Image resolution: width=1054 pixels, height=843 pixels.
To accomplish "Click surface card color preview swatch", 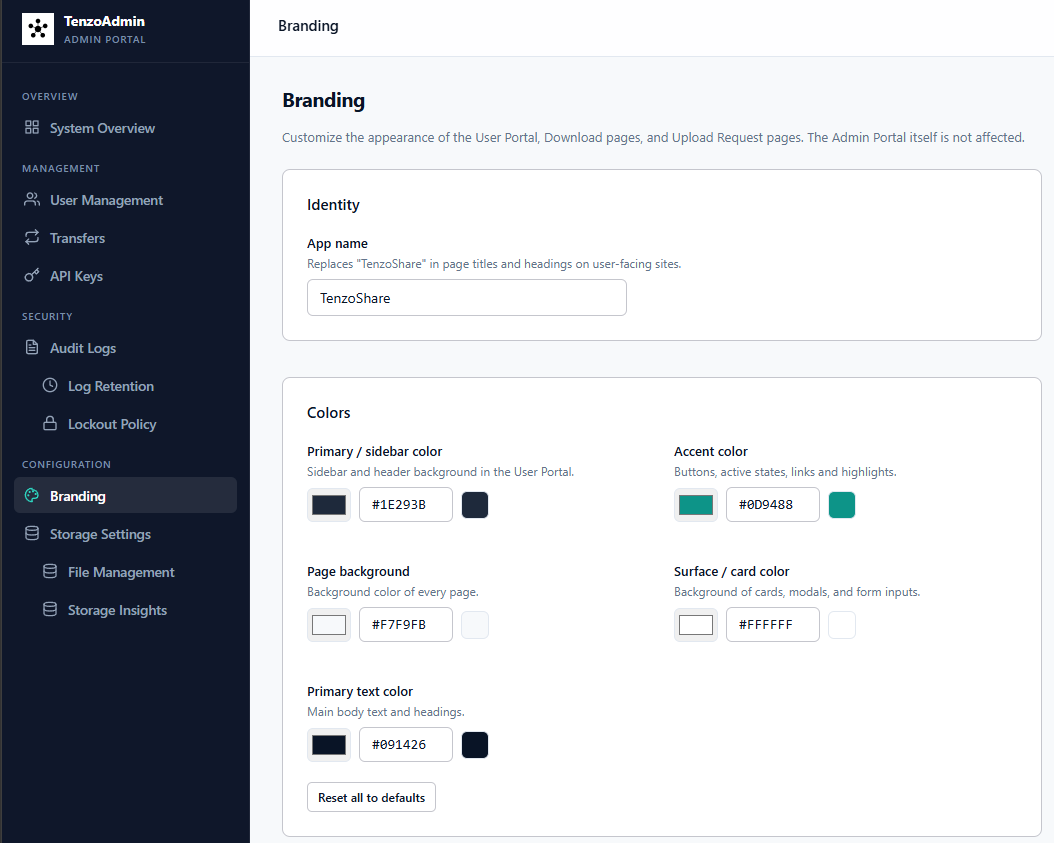I will (842, 625).
